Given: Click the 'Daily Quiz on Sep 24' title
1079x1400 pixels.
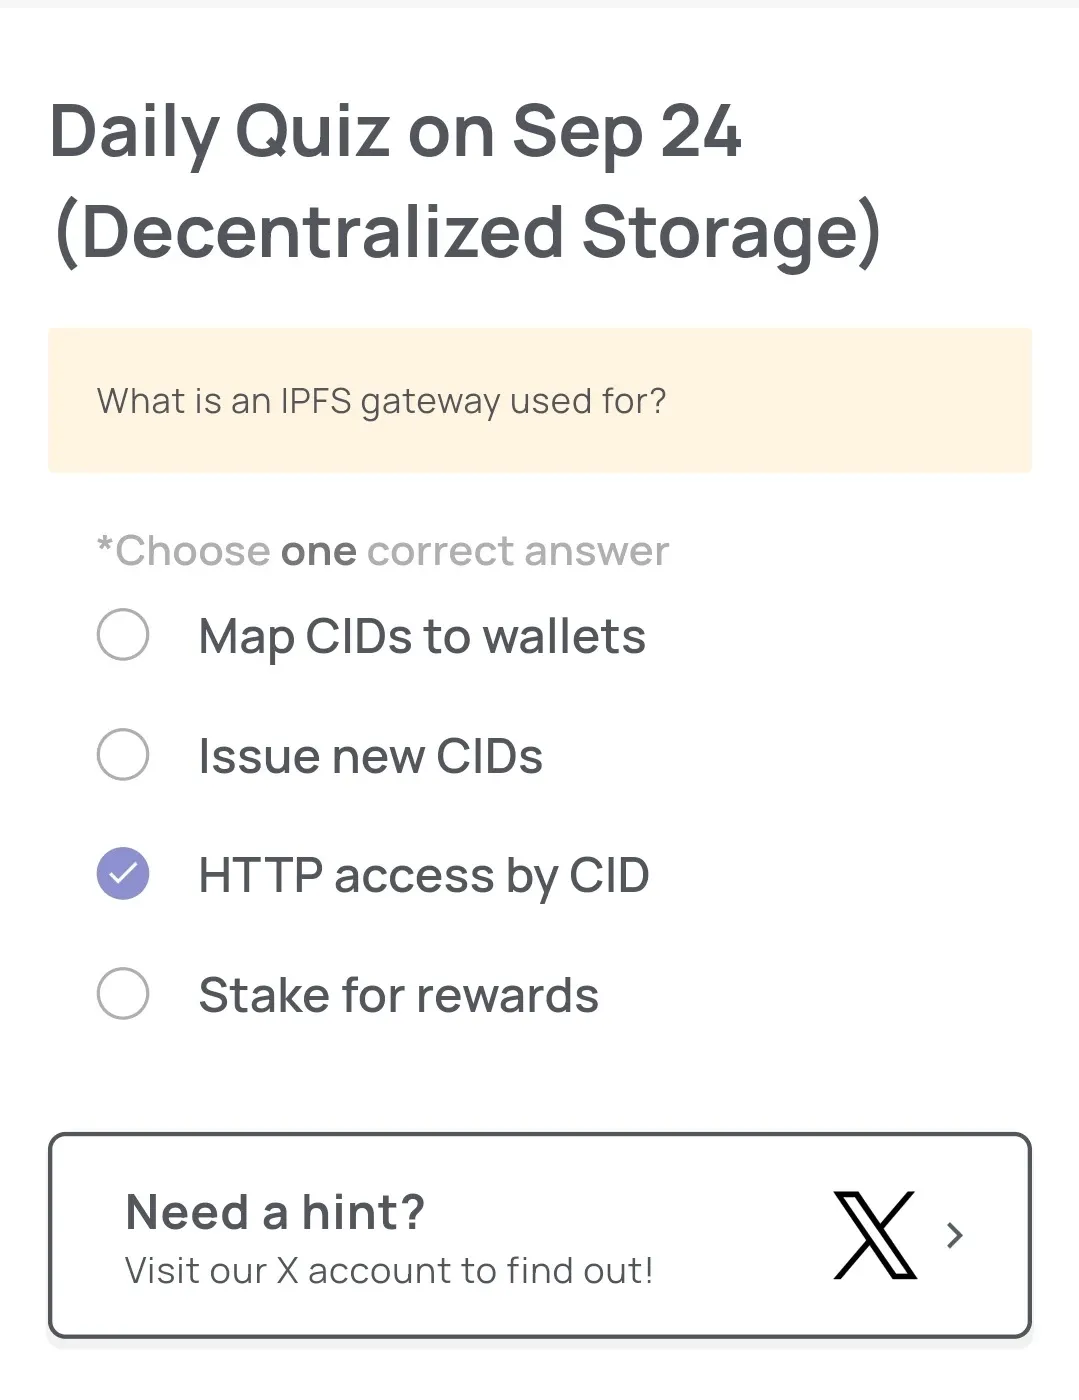Looking at the screenshot, I should tap(396, 130).
